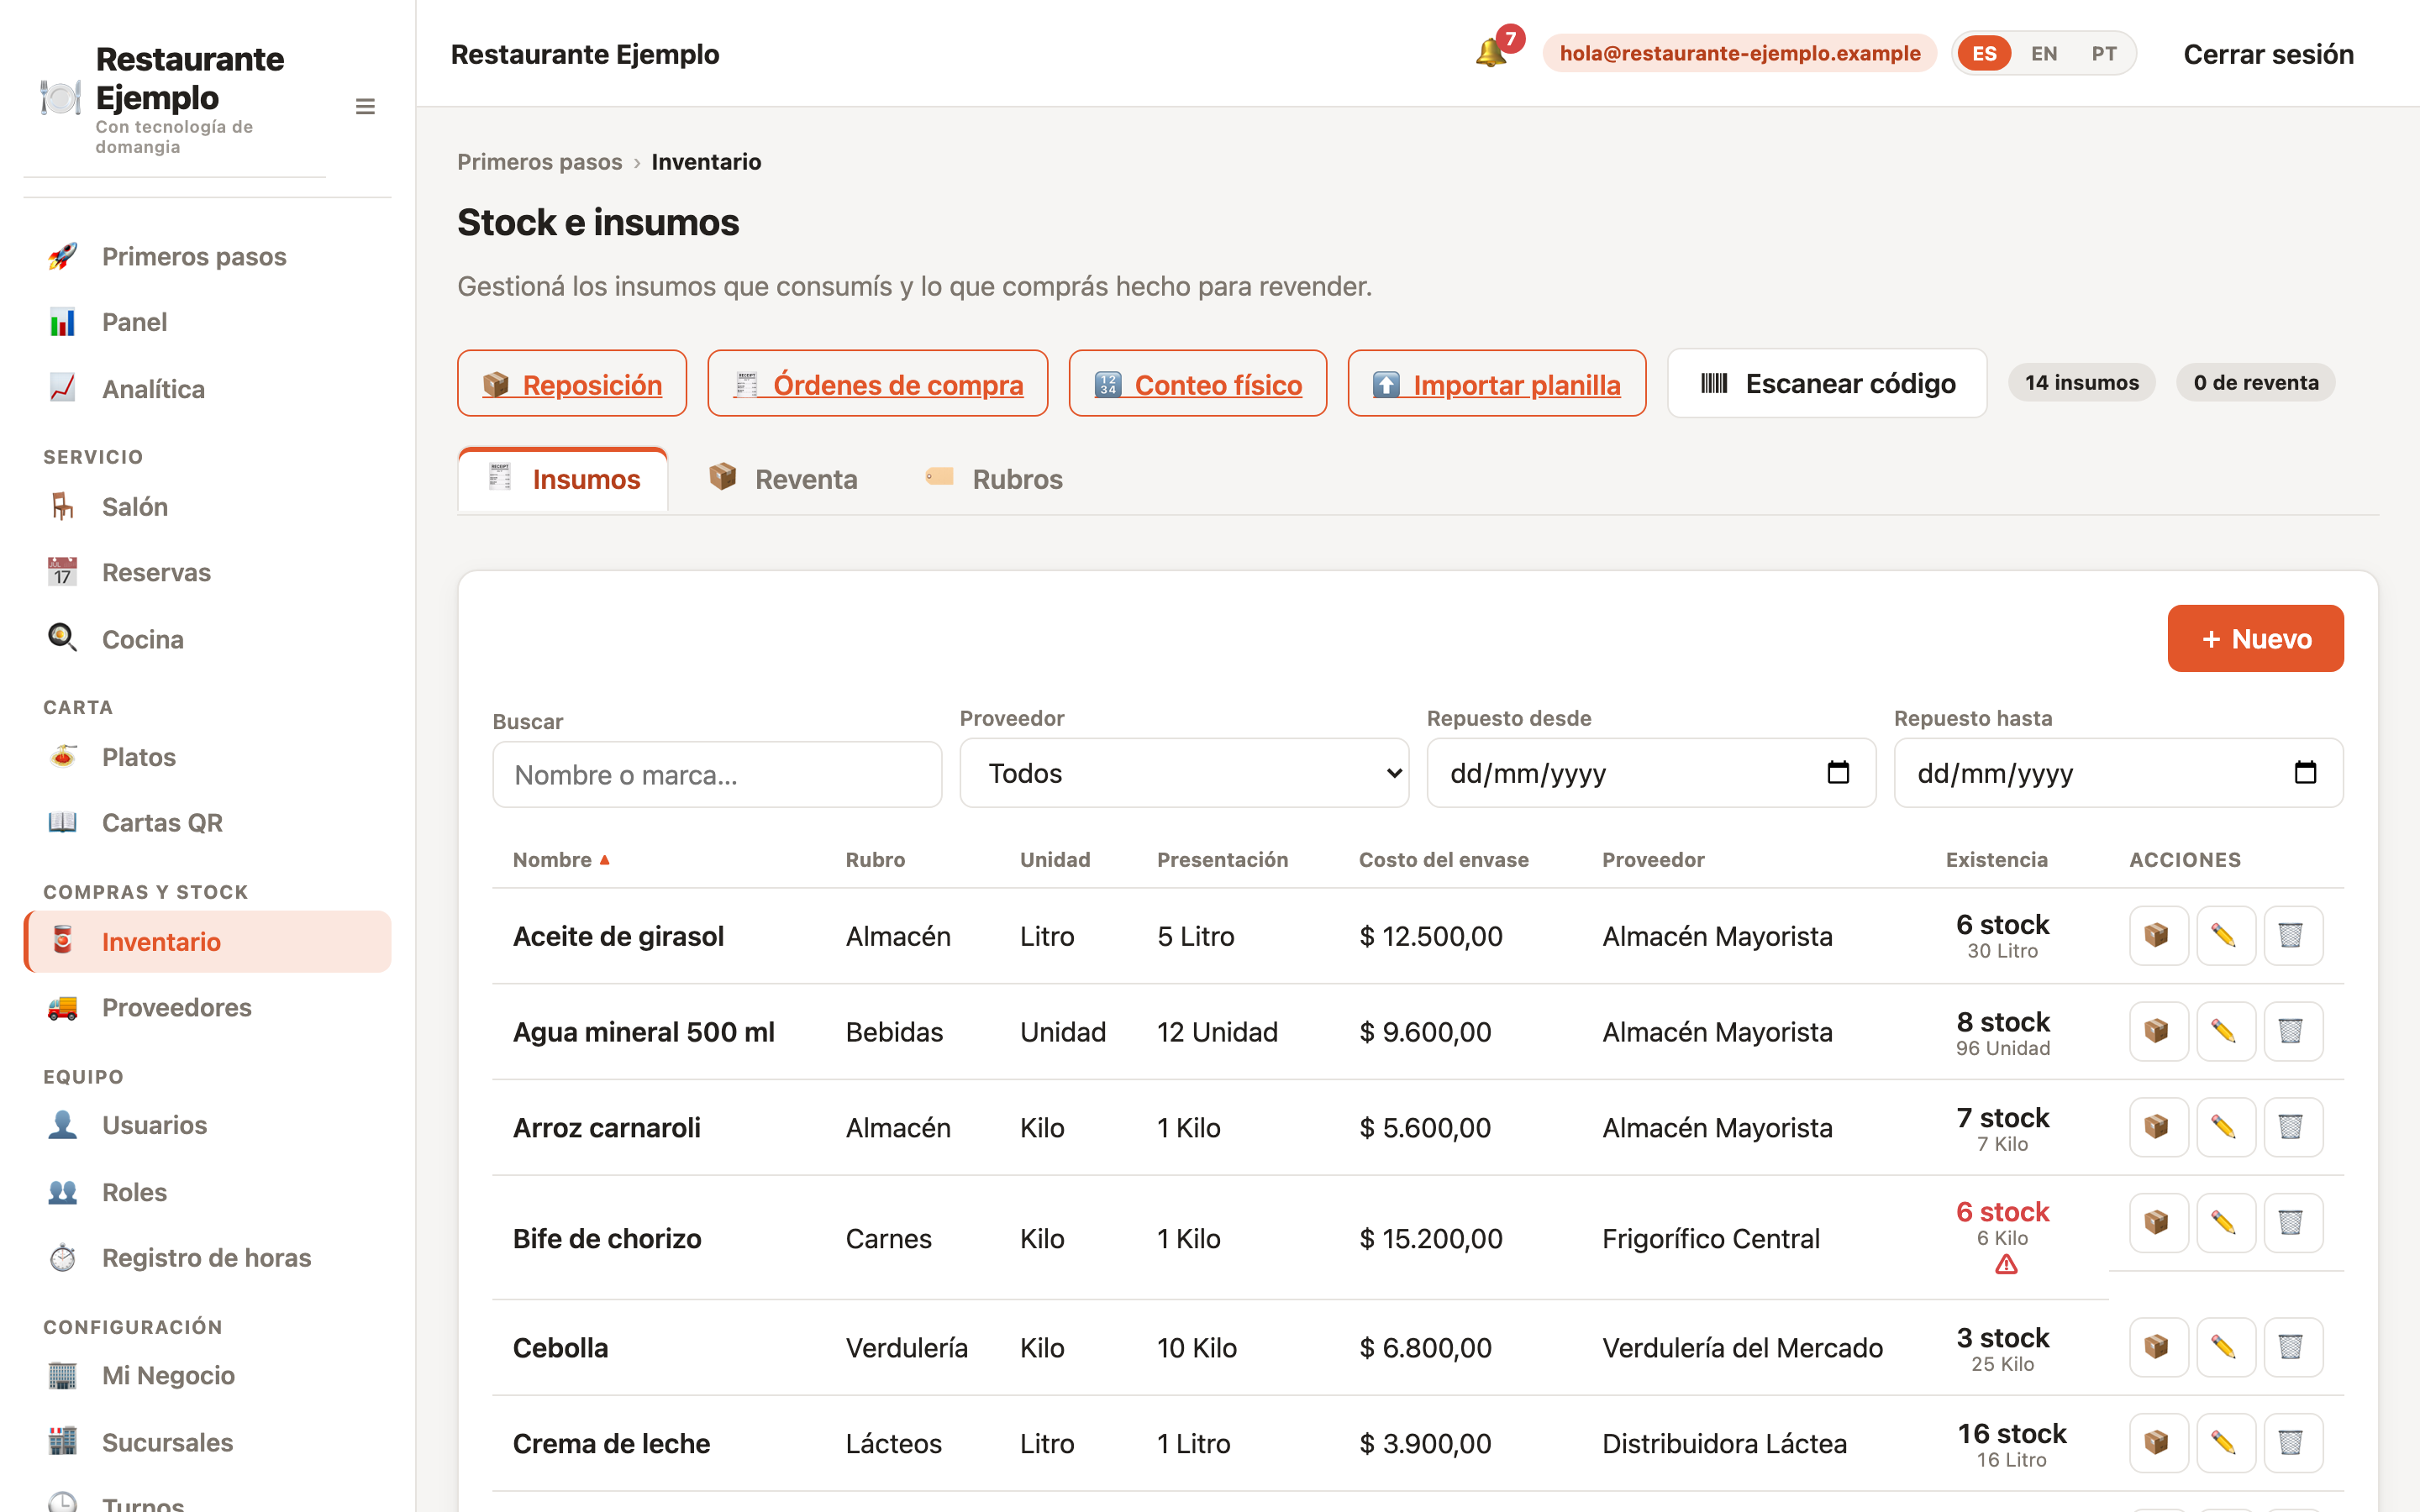Screen dimensions: 2420x1512
Task: Open calendar picker for Repuesto hasta
Action: pyautogui.click(x=2304, y=773)
